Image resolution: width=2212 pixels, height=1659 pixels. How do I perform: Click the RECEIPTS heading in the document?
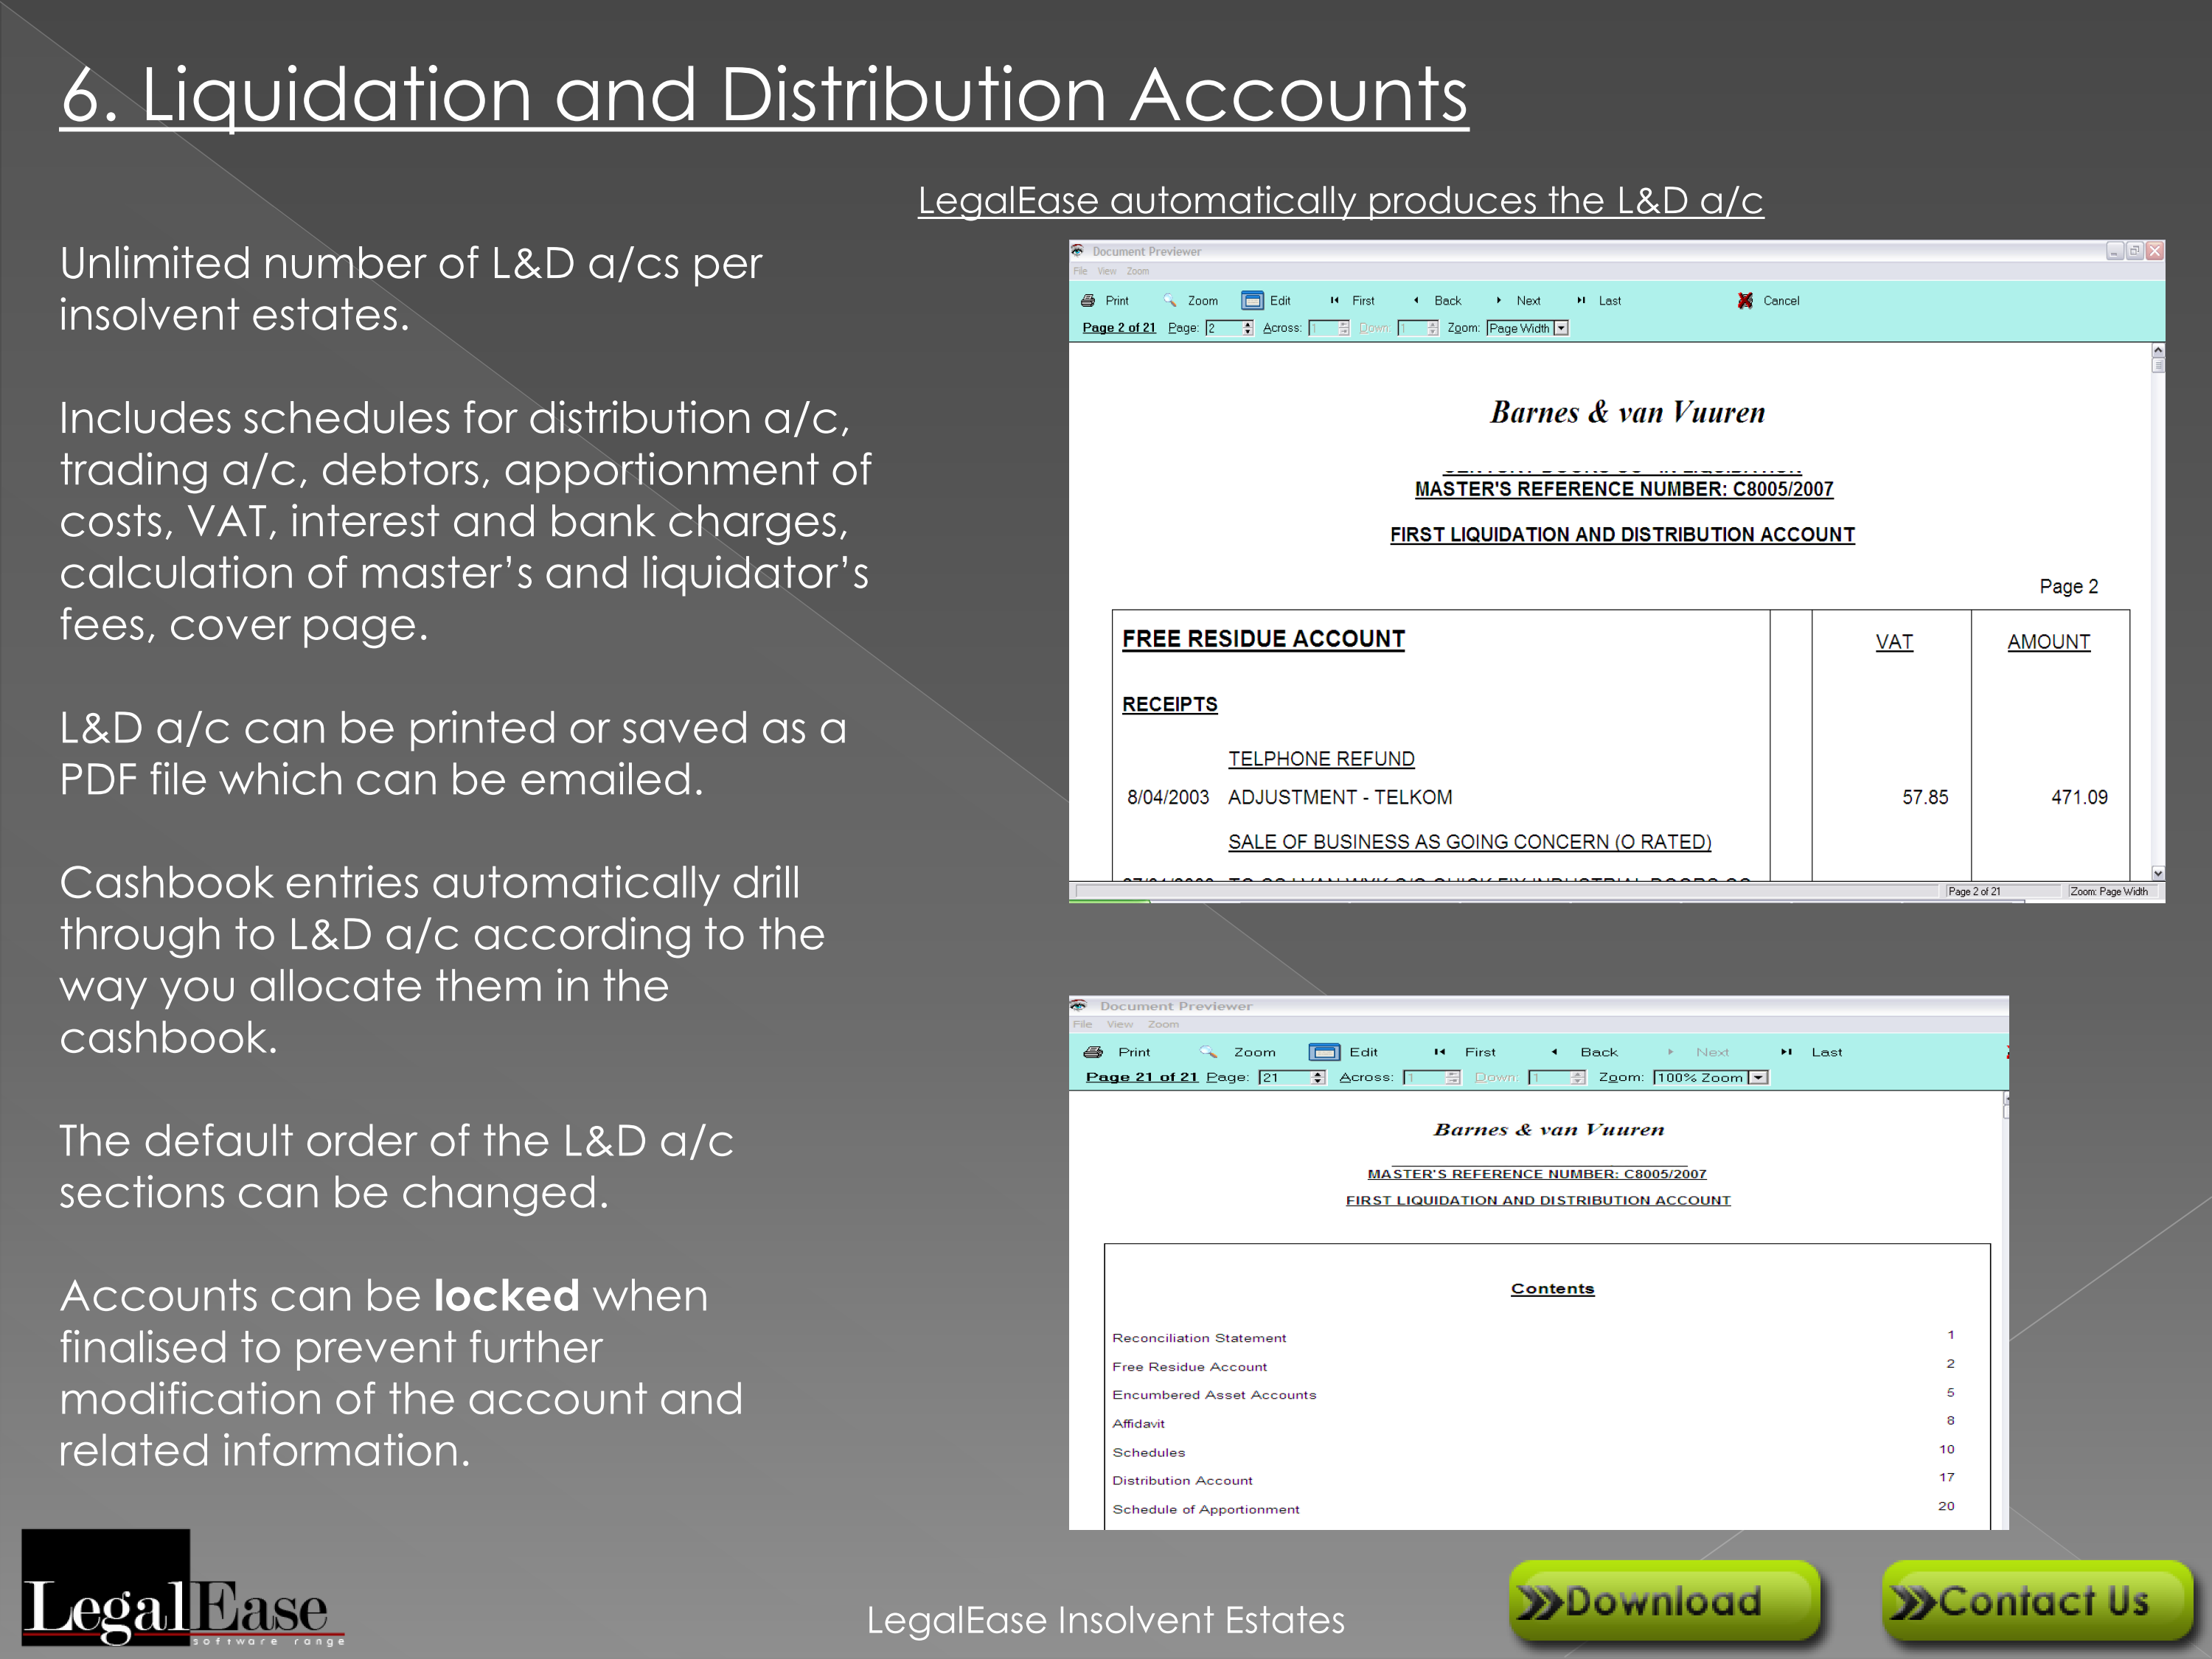[x=1169, y=704]
